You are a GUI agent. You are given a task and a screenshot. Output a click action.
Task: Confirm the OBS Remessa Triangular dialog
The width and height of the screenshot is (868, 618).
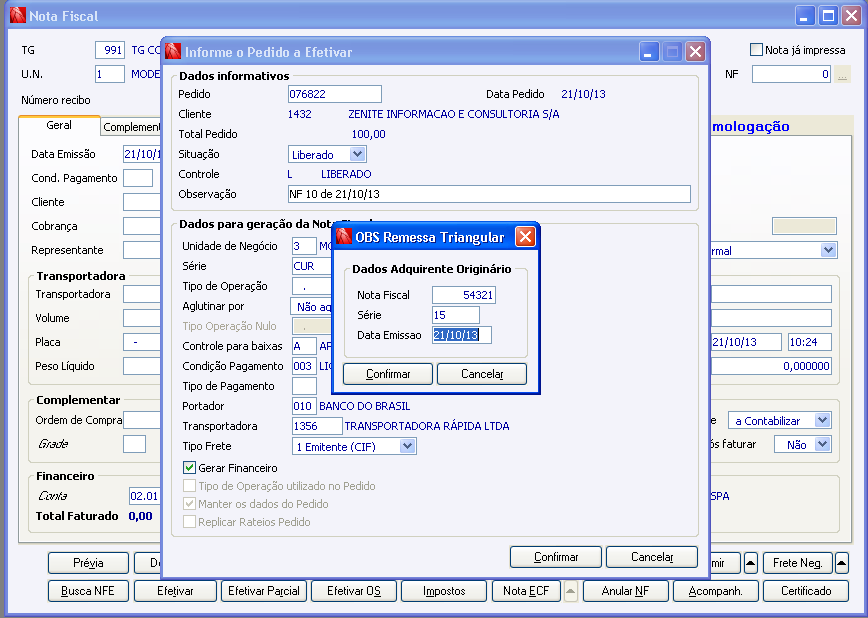[388, 374]
